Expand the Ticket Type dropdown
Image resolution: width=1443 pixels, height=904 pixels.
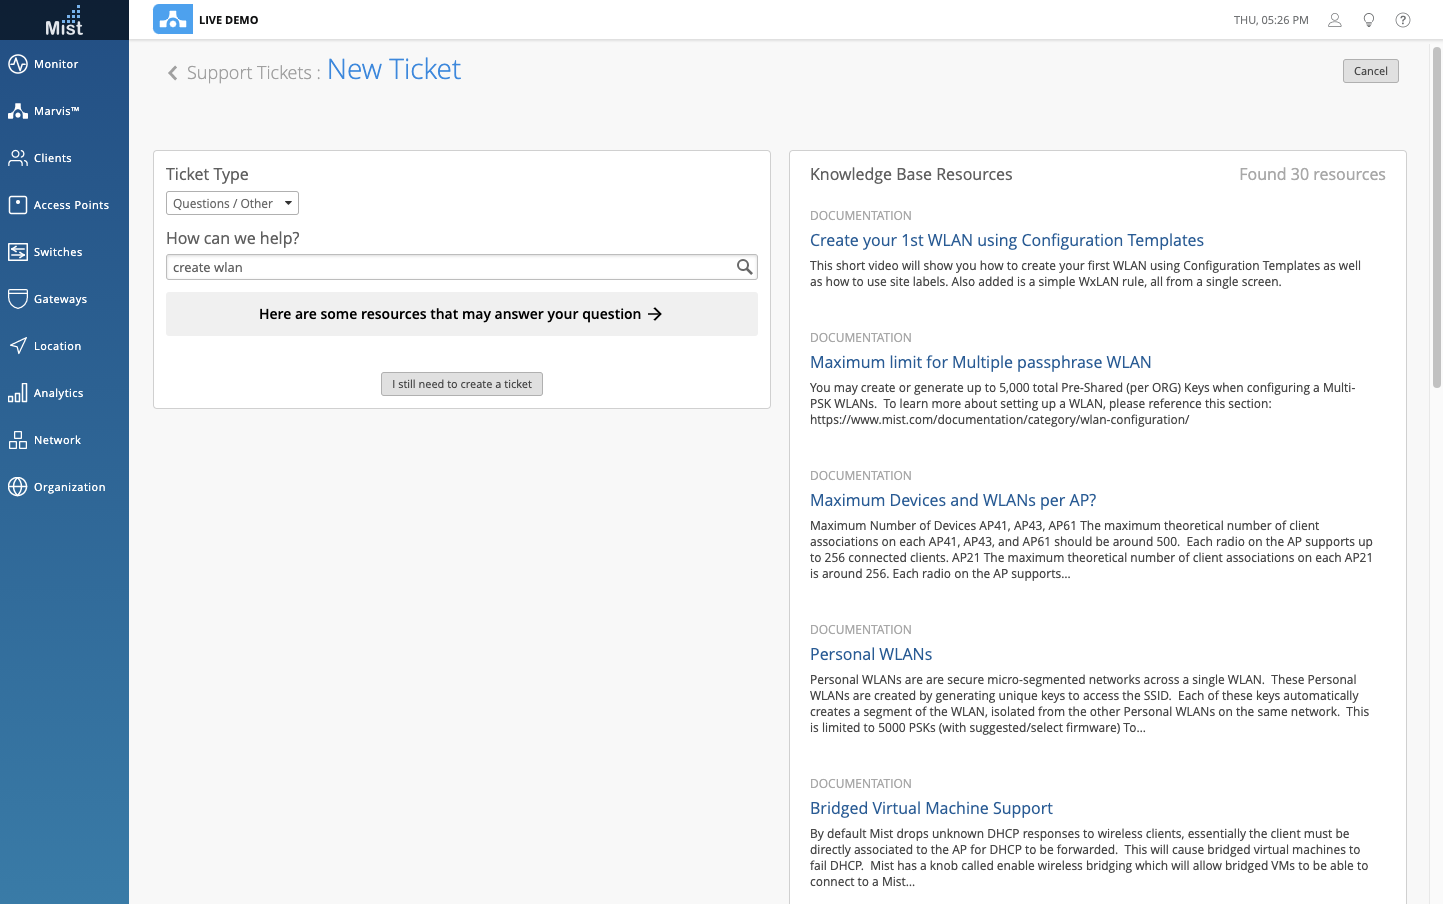[x=232, y=203]
